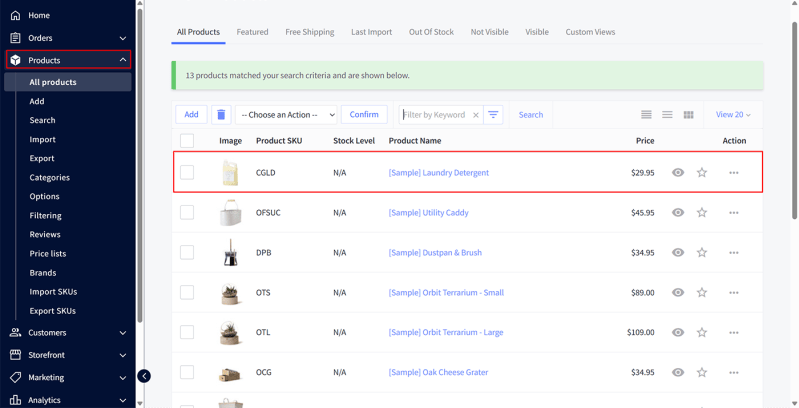Expand the Storefront menu chevron

tap(123, 355)
